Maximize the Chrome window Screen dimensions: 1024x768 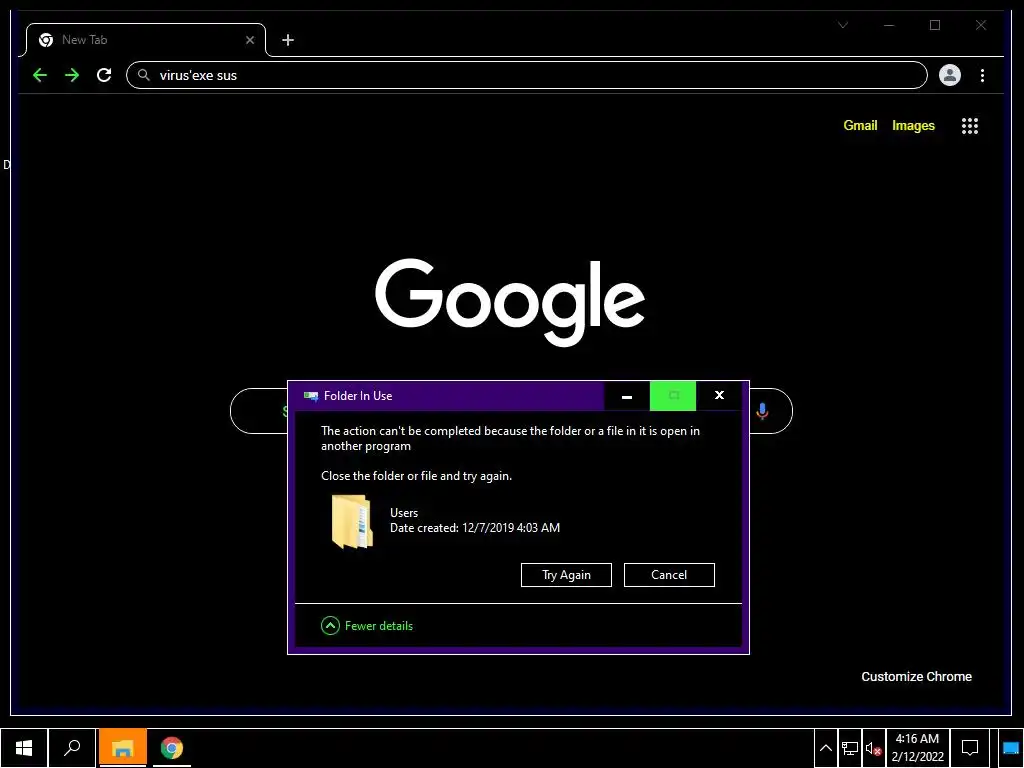pos(935,25)
